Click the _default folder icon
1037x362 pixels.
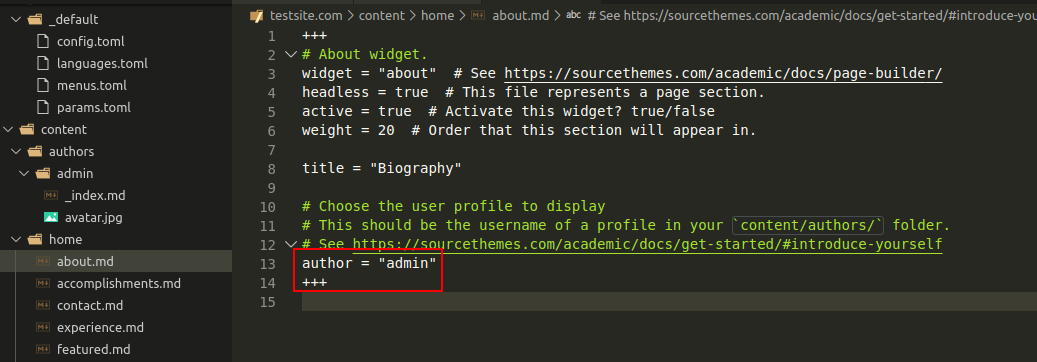point(35,20)
